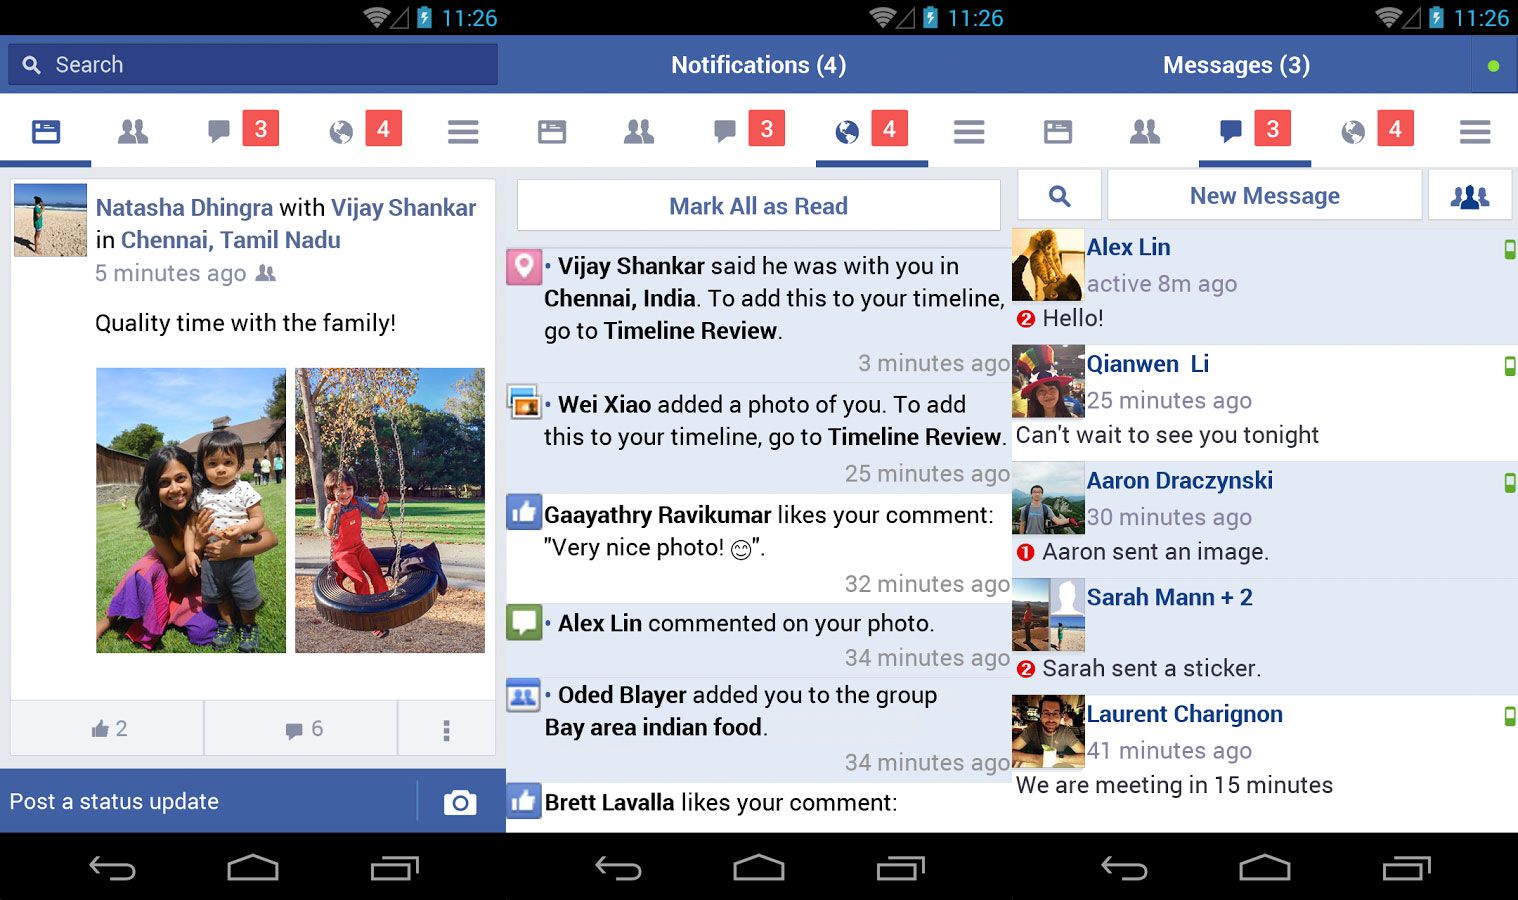Open Alex Lin's conversation thumbnail
Image resolution: width=1518 pixels, height=900 pixels.
coord(1047,264)
